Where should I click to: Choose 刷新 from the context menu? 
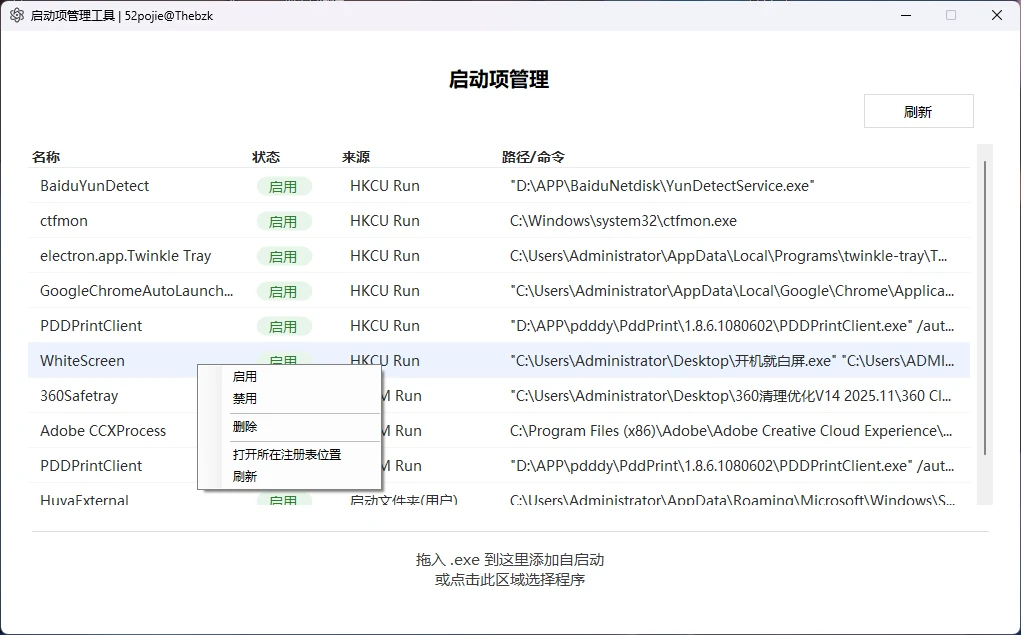click(243, 476)
